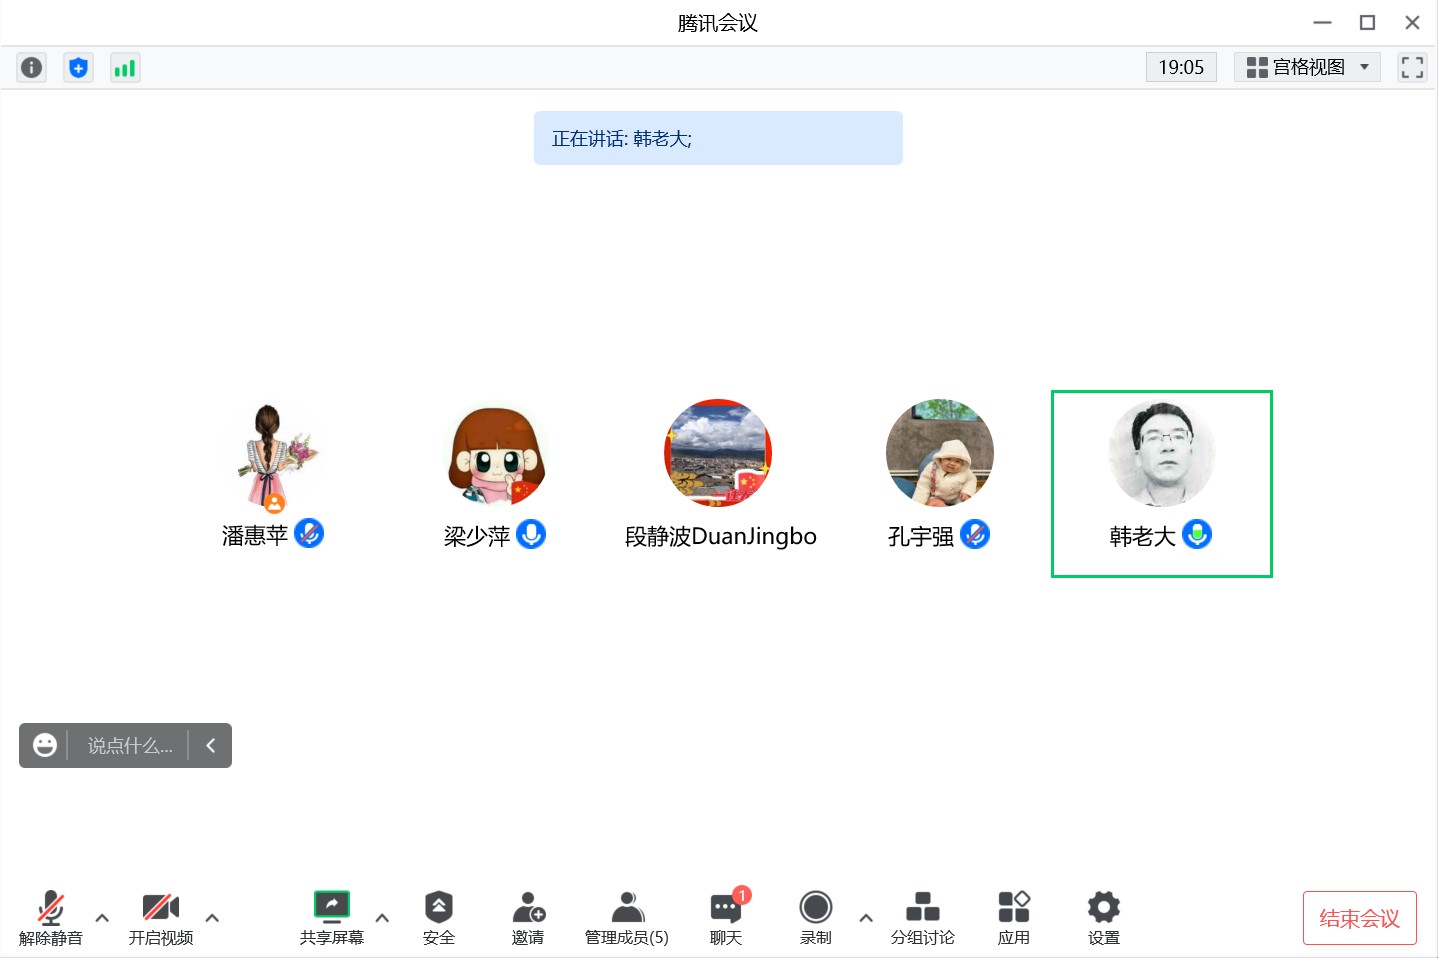
Task: Open the 聊天 chat panel
Action: [x=725, y=917]
